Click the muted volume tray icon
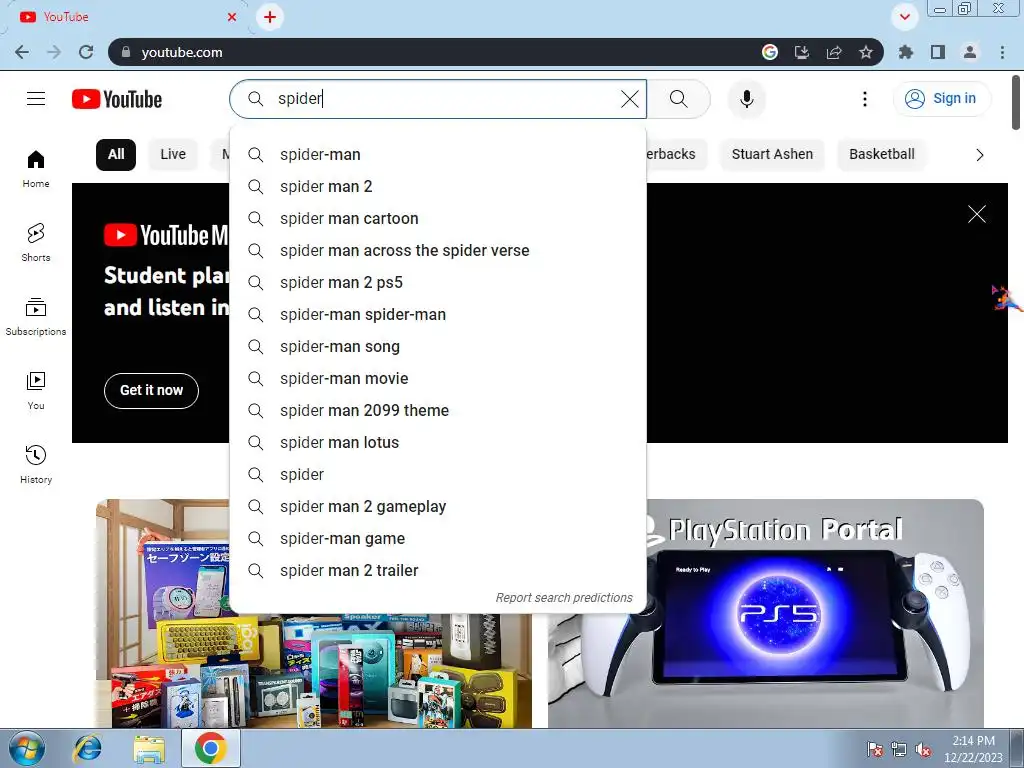Viewport: 1024px width, 768px height. [923, 750]
